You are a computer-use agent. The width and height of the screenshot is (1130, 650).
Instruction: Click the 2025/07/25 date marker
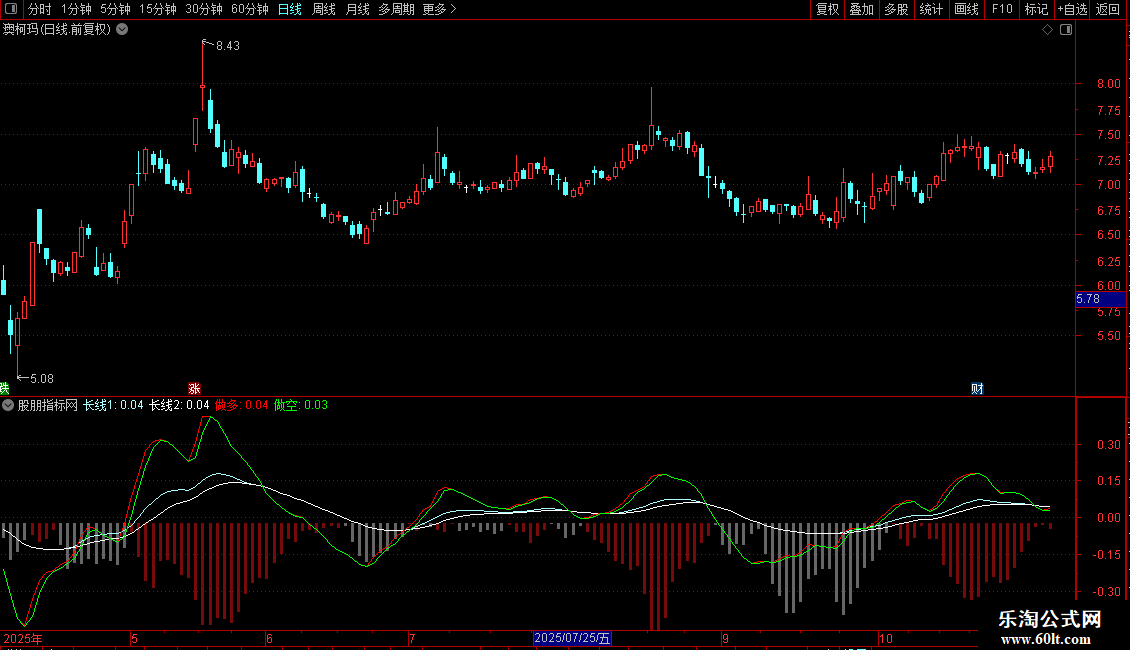click(x=572, y=638)
